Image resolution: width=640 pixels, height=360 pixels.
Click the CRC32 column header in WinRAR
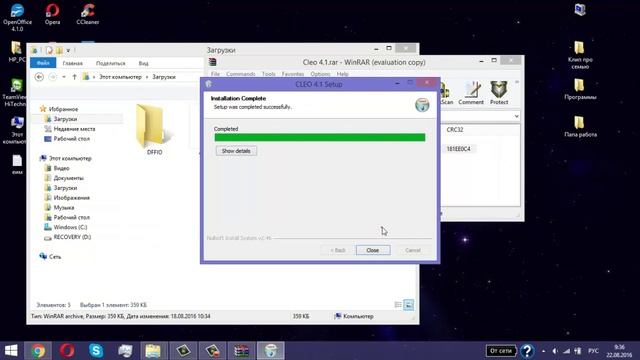[x=455, y=130]
